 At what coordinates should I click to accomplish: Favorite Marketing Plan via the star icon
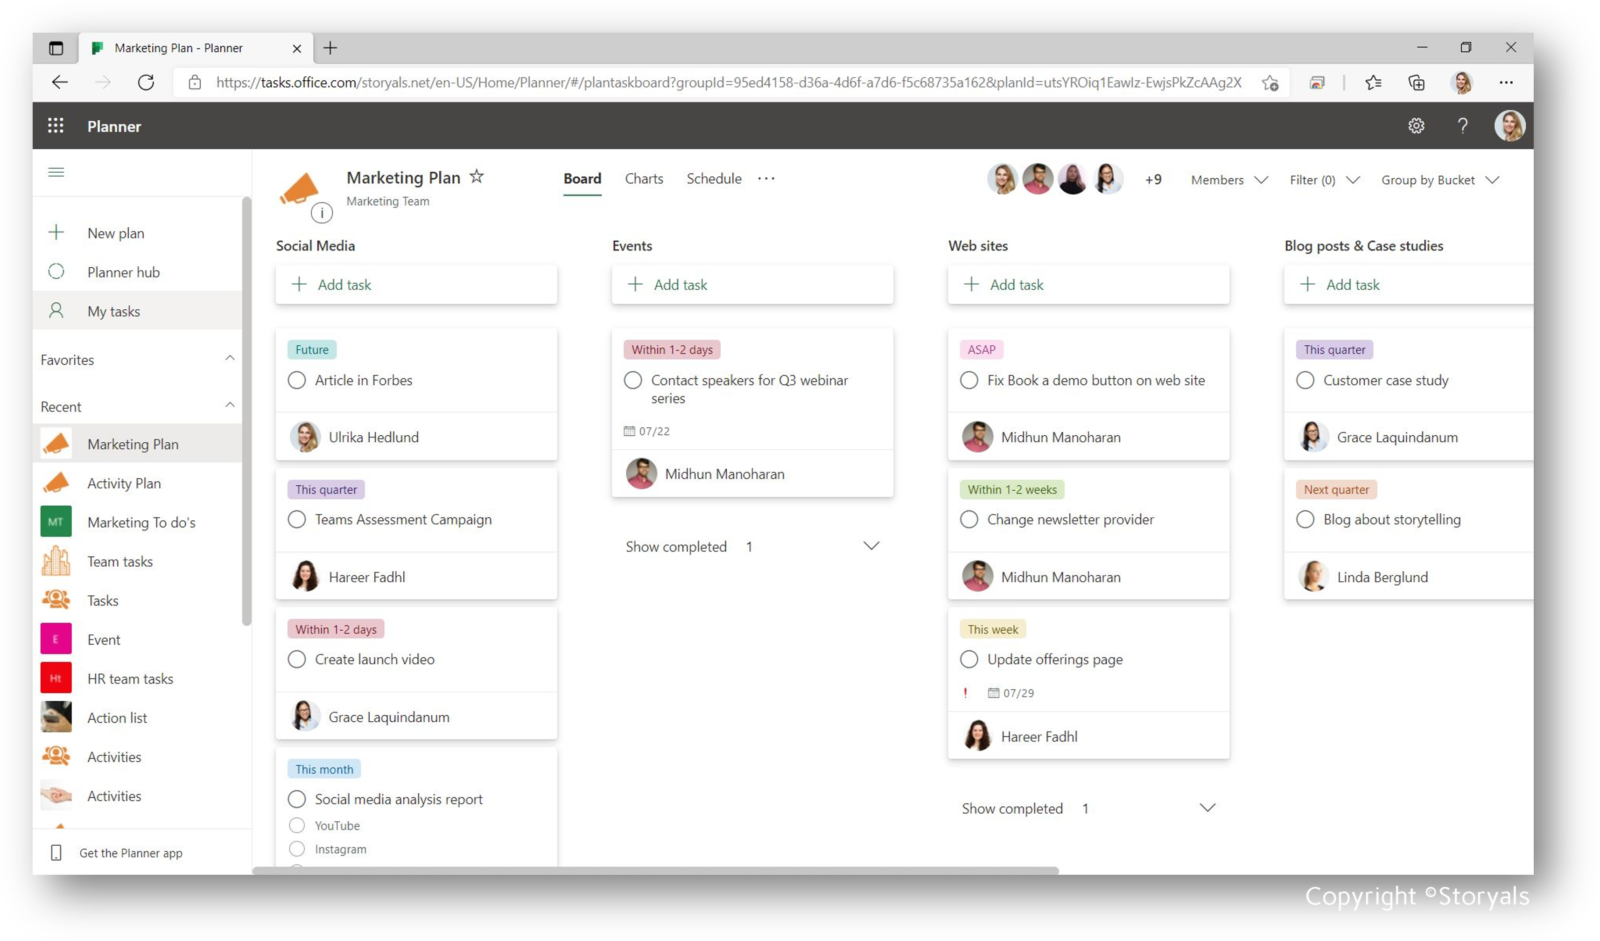tap(477, 176)
